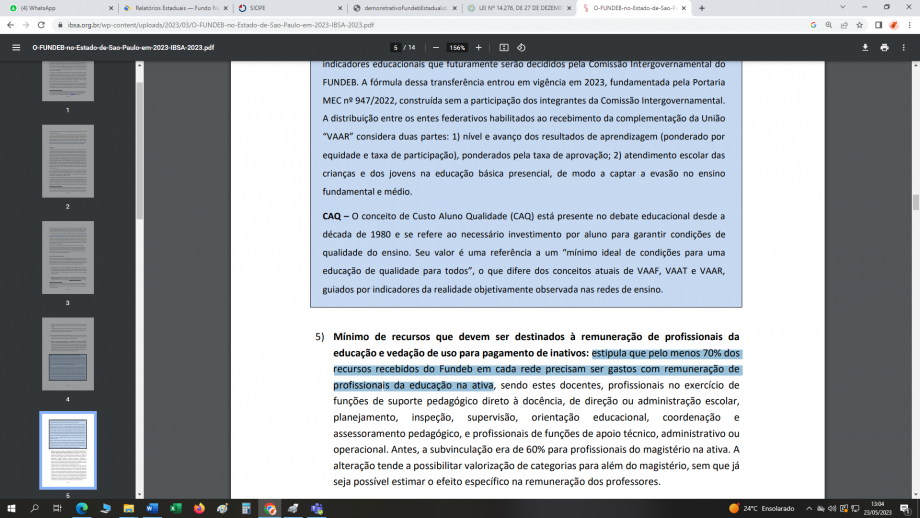Reload the current page
Image resolution: width=920 pixels, height=518 pixels.
click(x=41, y=25)
